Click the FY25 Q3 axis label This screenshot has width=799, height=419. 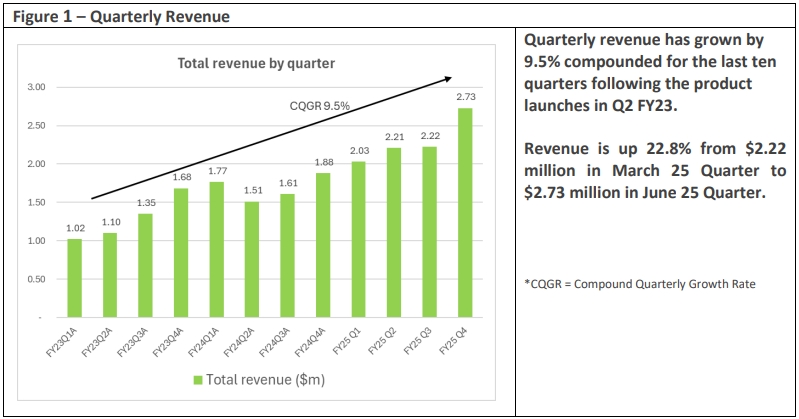coord(417,342)
